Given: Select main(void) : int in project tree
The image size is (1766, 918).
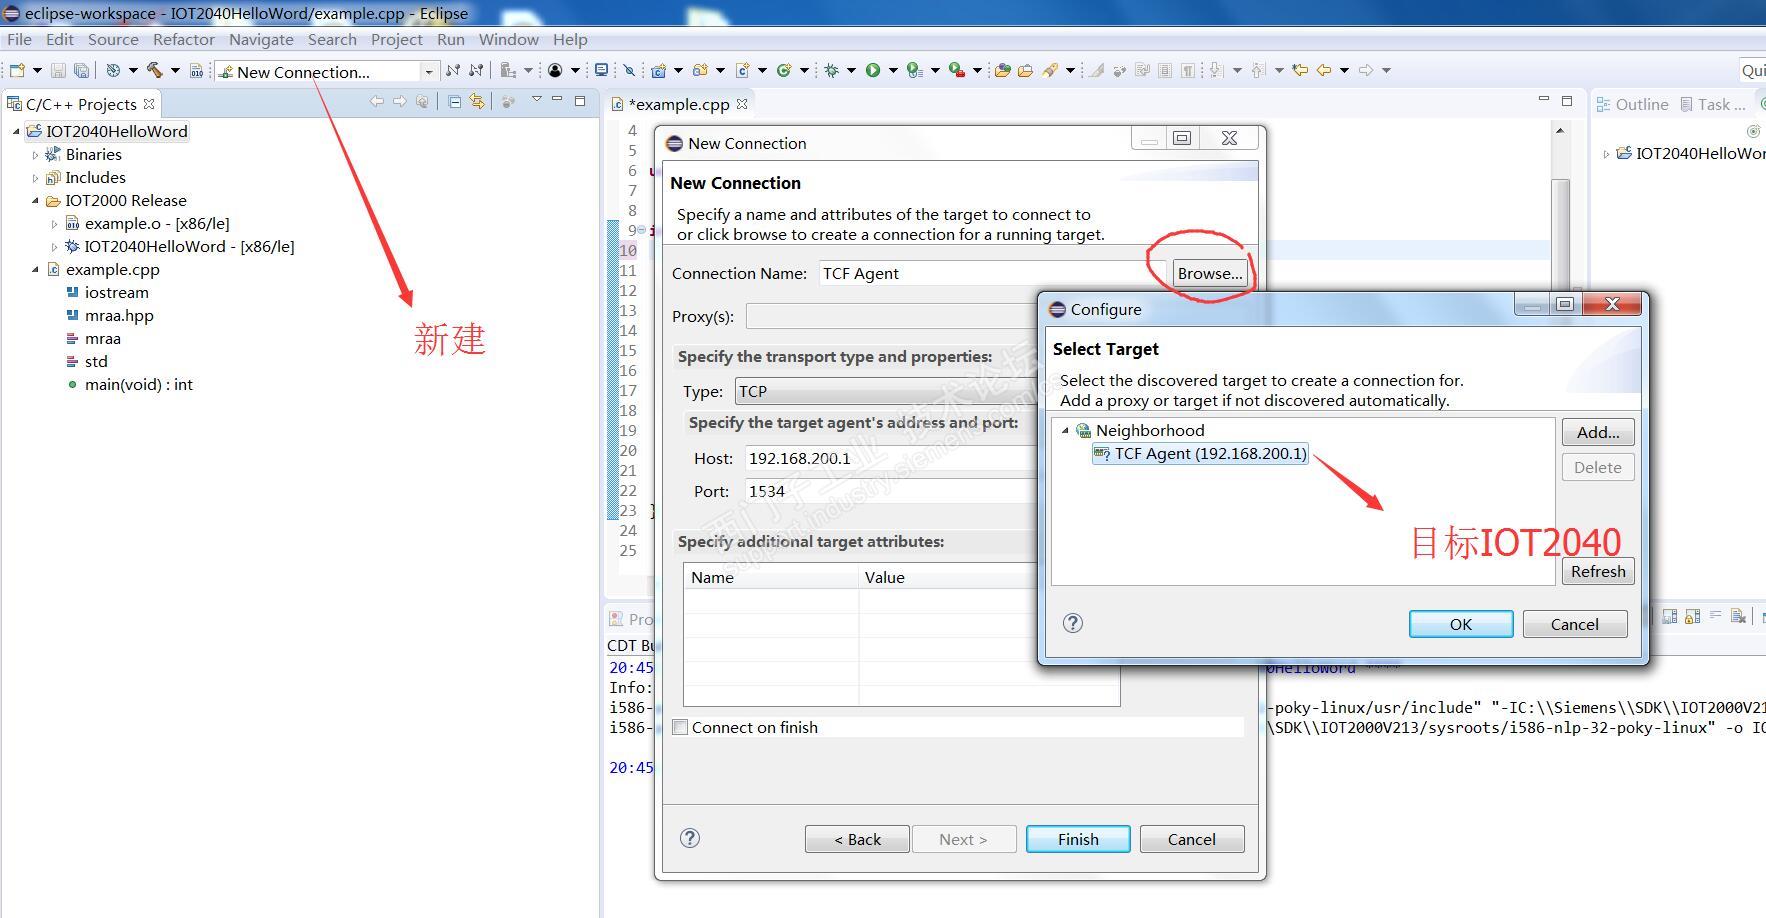Looking at the screenshot, I should click(x=138, y=384).
